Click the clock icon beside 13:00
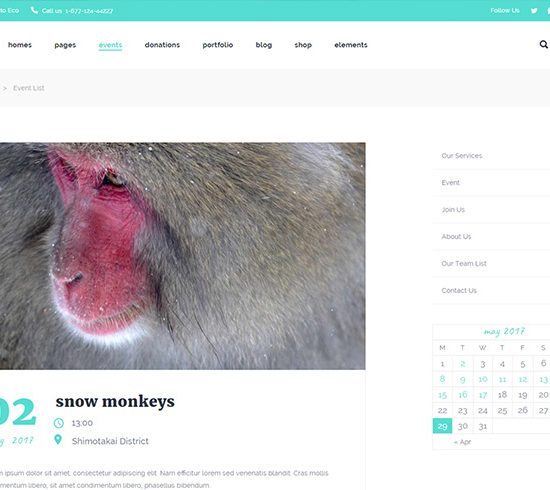Viewport: 550px width, 490px height. click(59, 423)
